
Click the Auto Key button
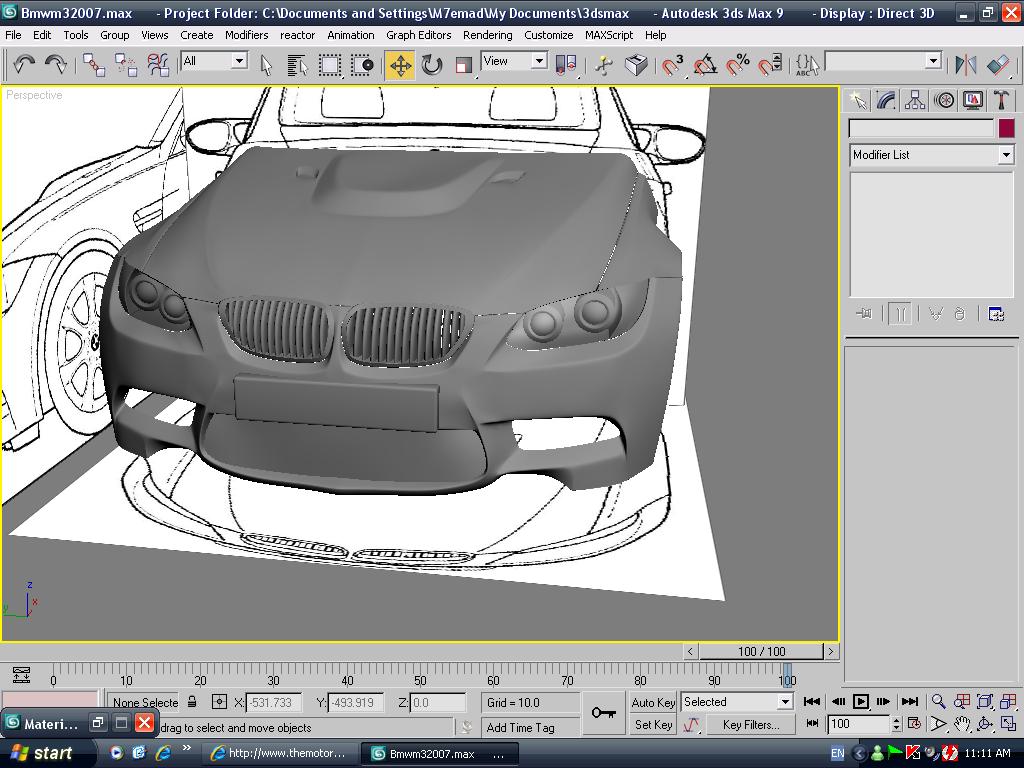[652, 703]
